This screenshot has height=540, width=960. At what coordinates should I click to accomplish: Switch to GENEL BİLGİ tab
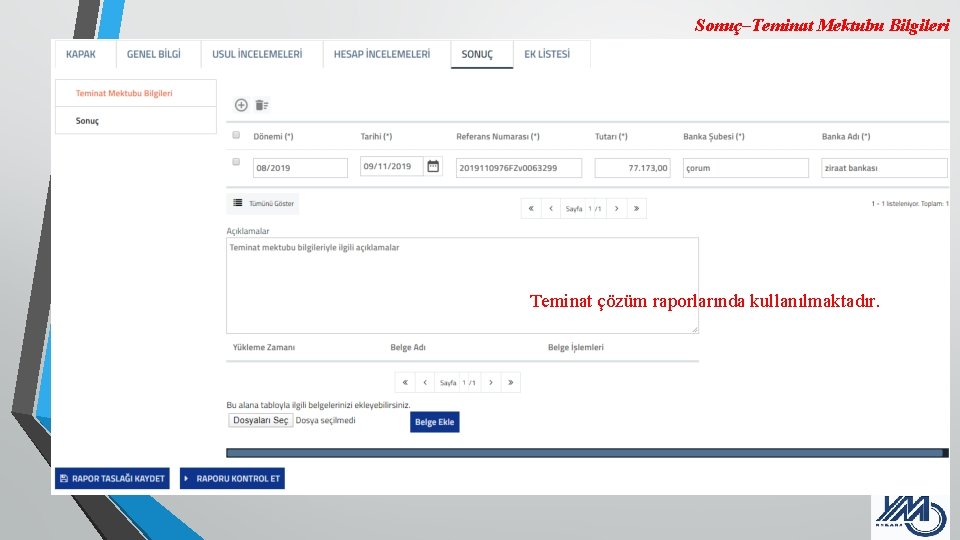[154, 54]
